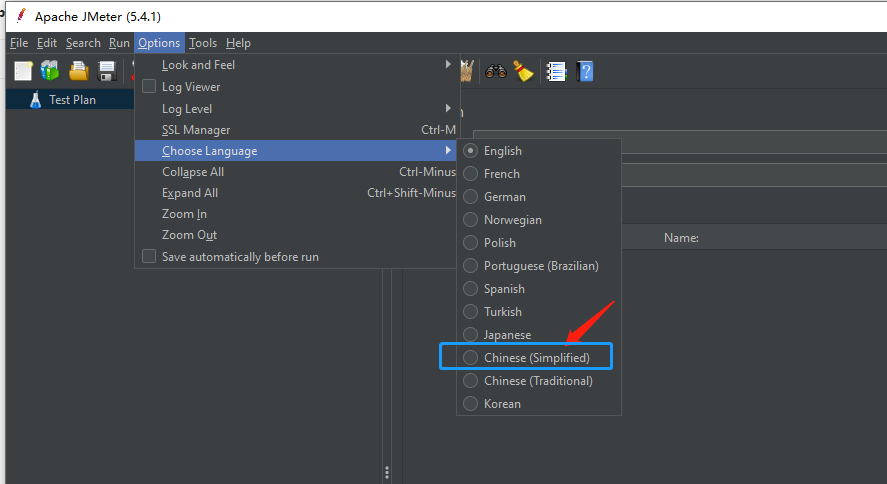Viewport: 887px width, 484px height.
Task: Click the Options menu
Action: pos(159,43)
